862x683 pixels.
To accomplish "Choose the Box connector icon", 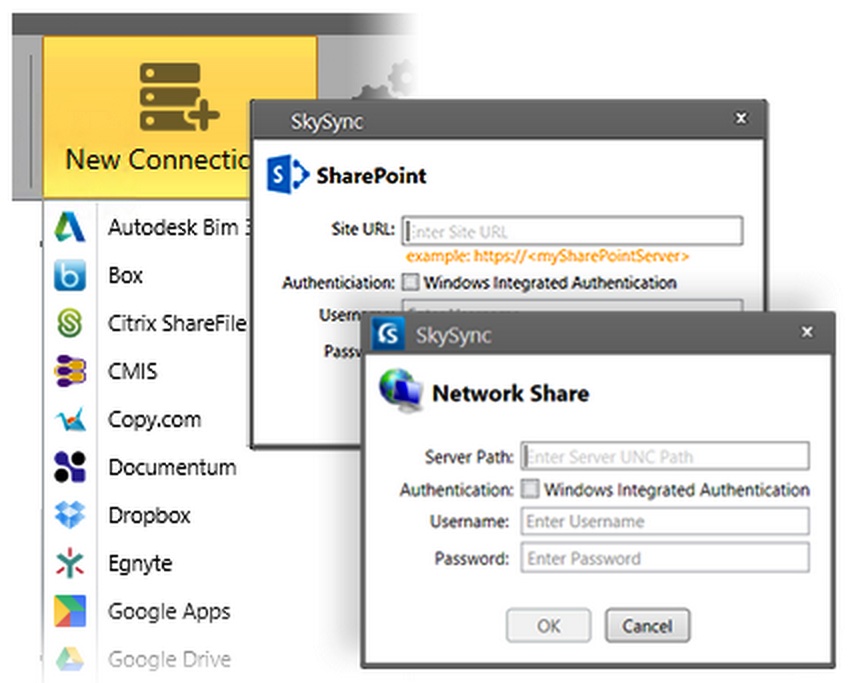I will (70, 275).
